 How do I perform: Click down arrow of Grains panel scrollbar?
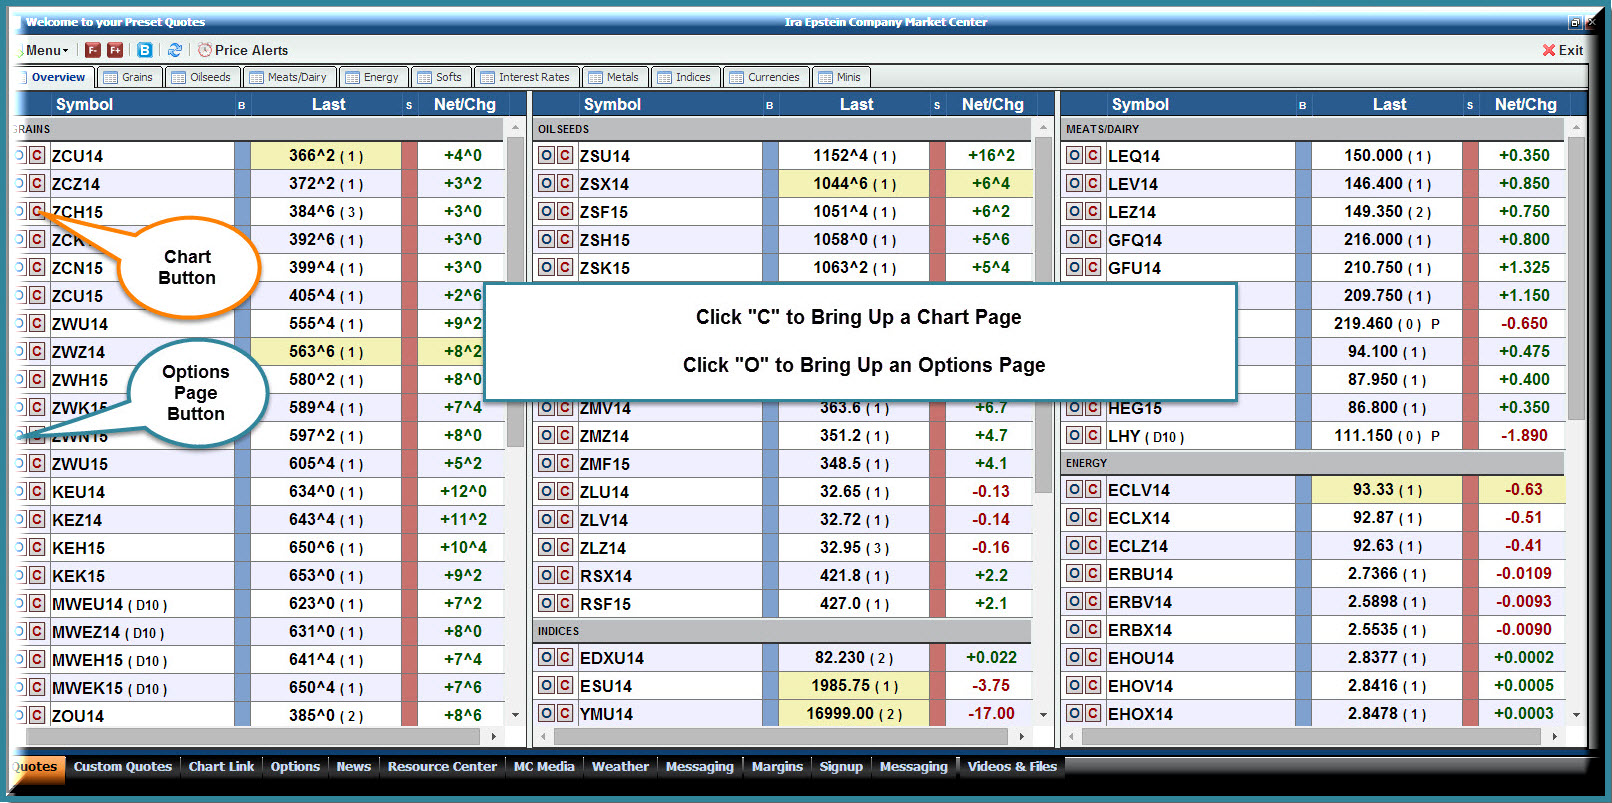coord(515,715)
